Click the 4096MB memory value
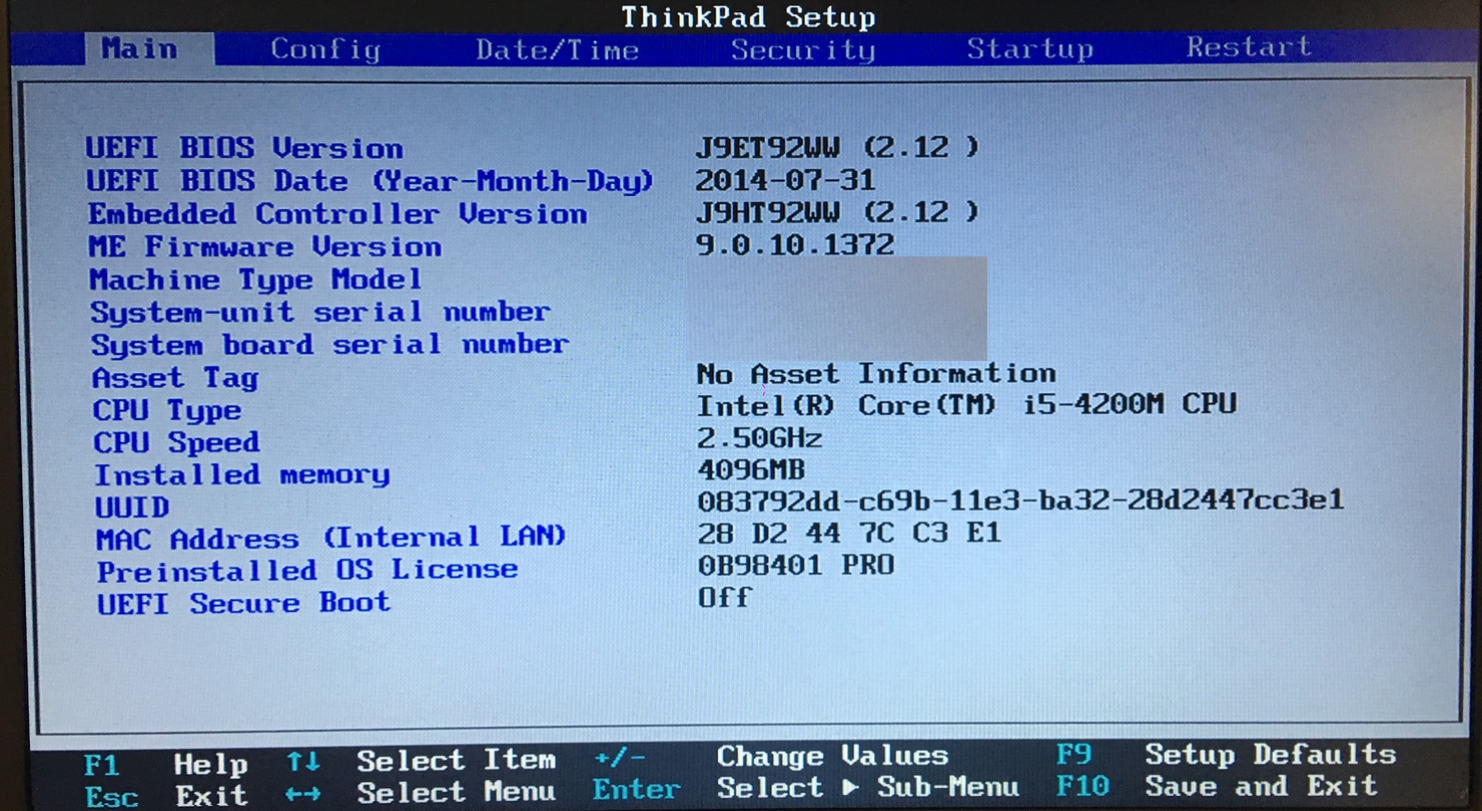 (751, 469)
